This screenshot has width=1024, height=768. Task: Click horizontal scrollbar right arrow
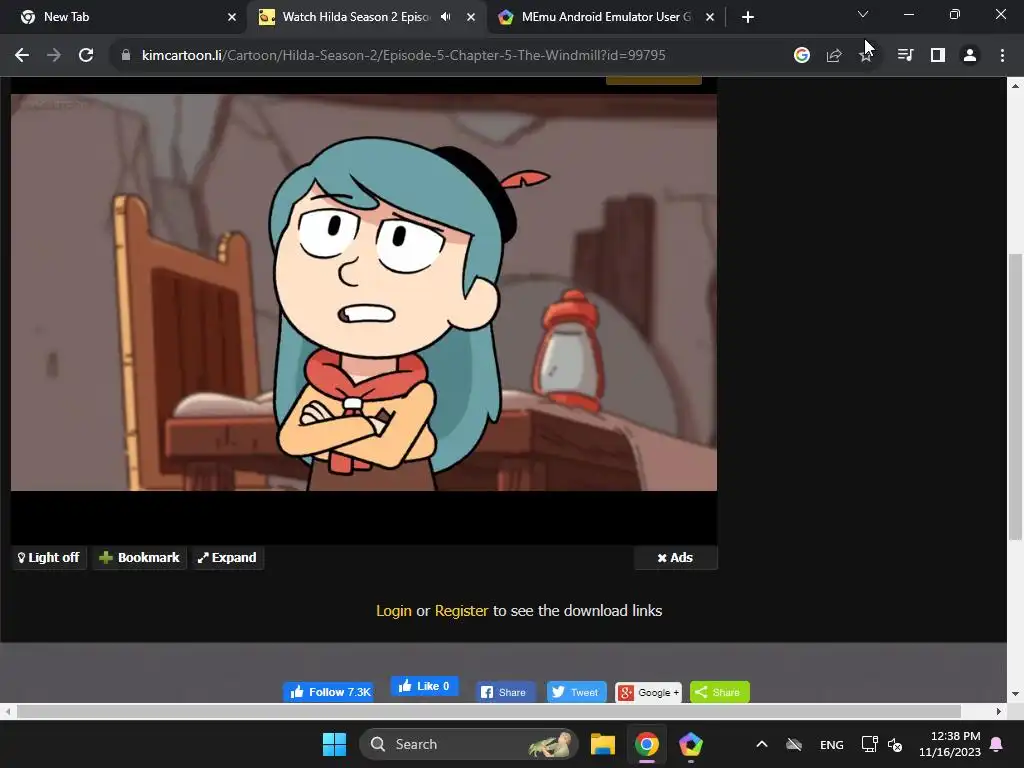point(999,711)
